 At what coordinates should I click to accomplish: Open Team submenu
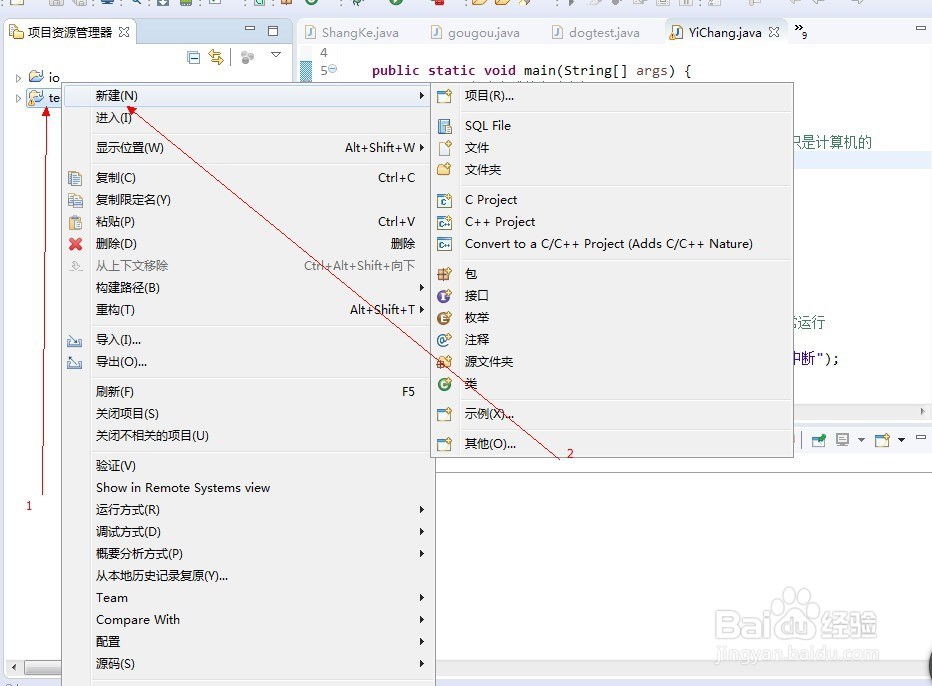click(246, 597)
